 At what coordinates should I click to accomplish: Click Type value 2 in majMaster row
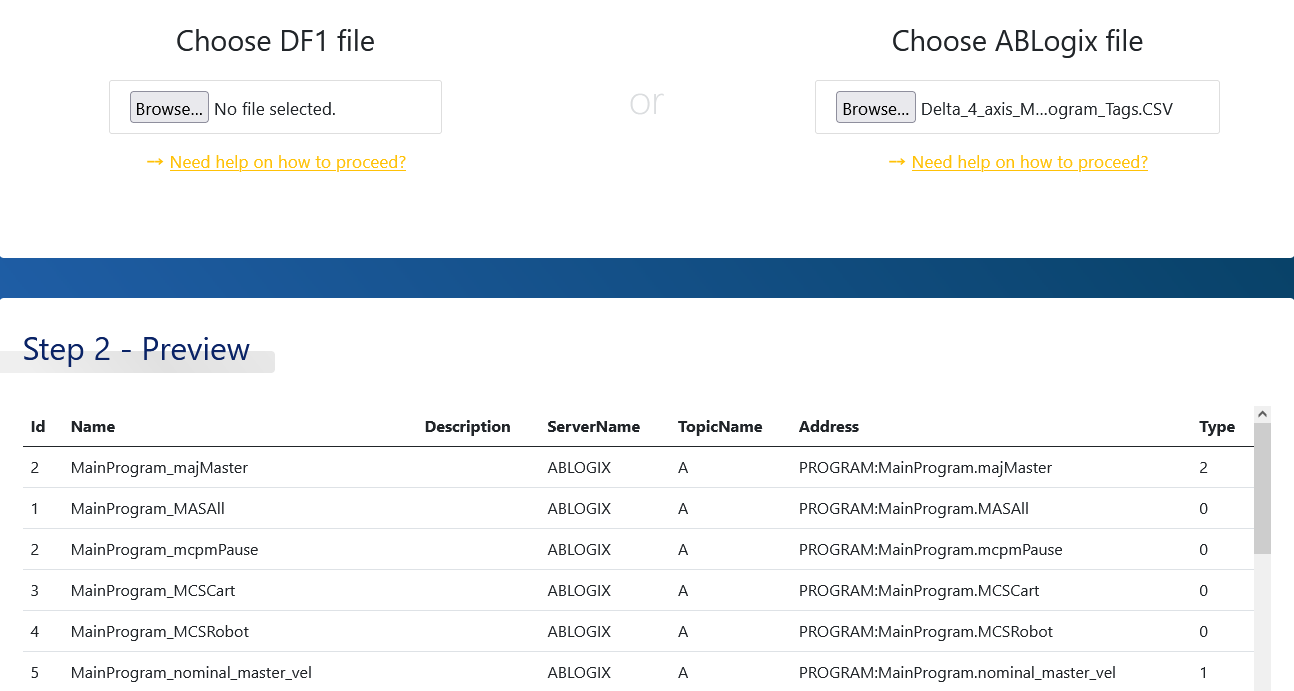tap(1204, 467)
